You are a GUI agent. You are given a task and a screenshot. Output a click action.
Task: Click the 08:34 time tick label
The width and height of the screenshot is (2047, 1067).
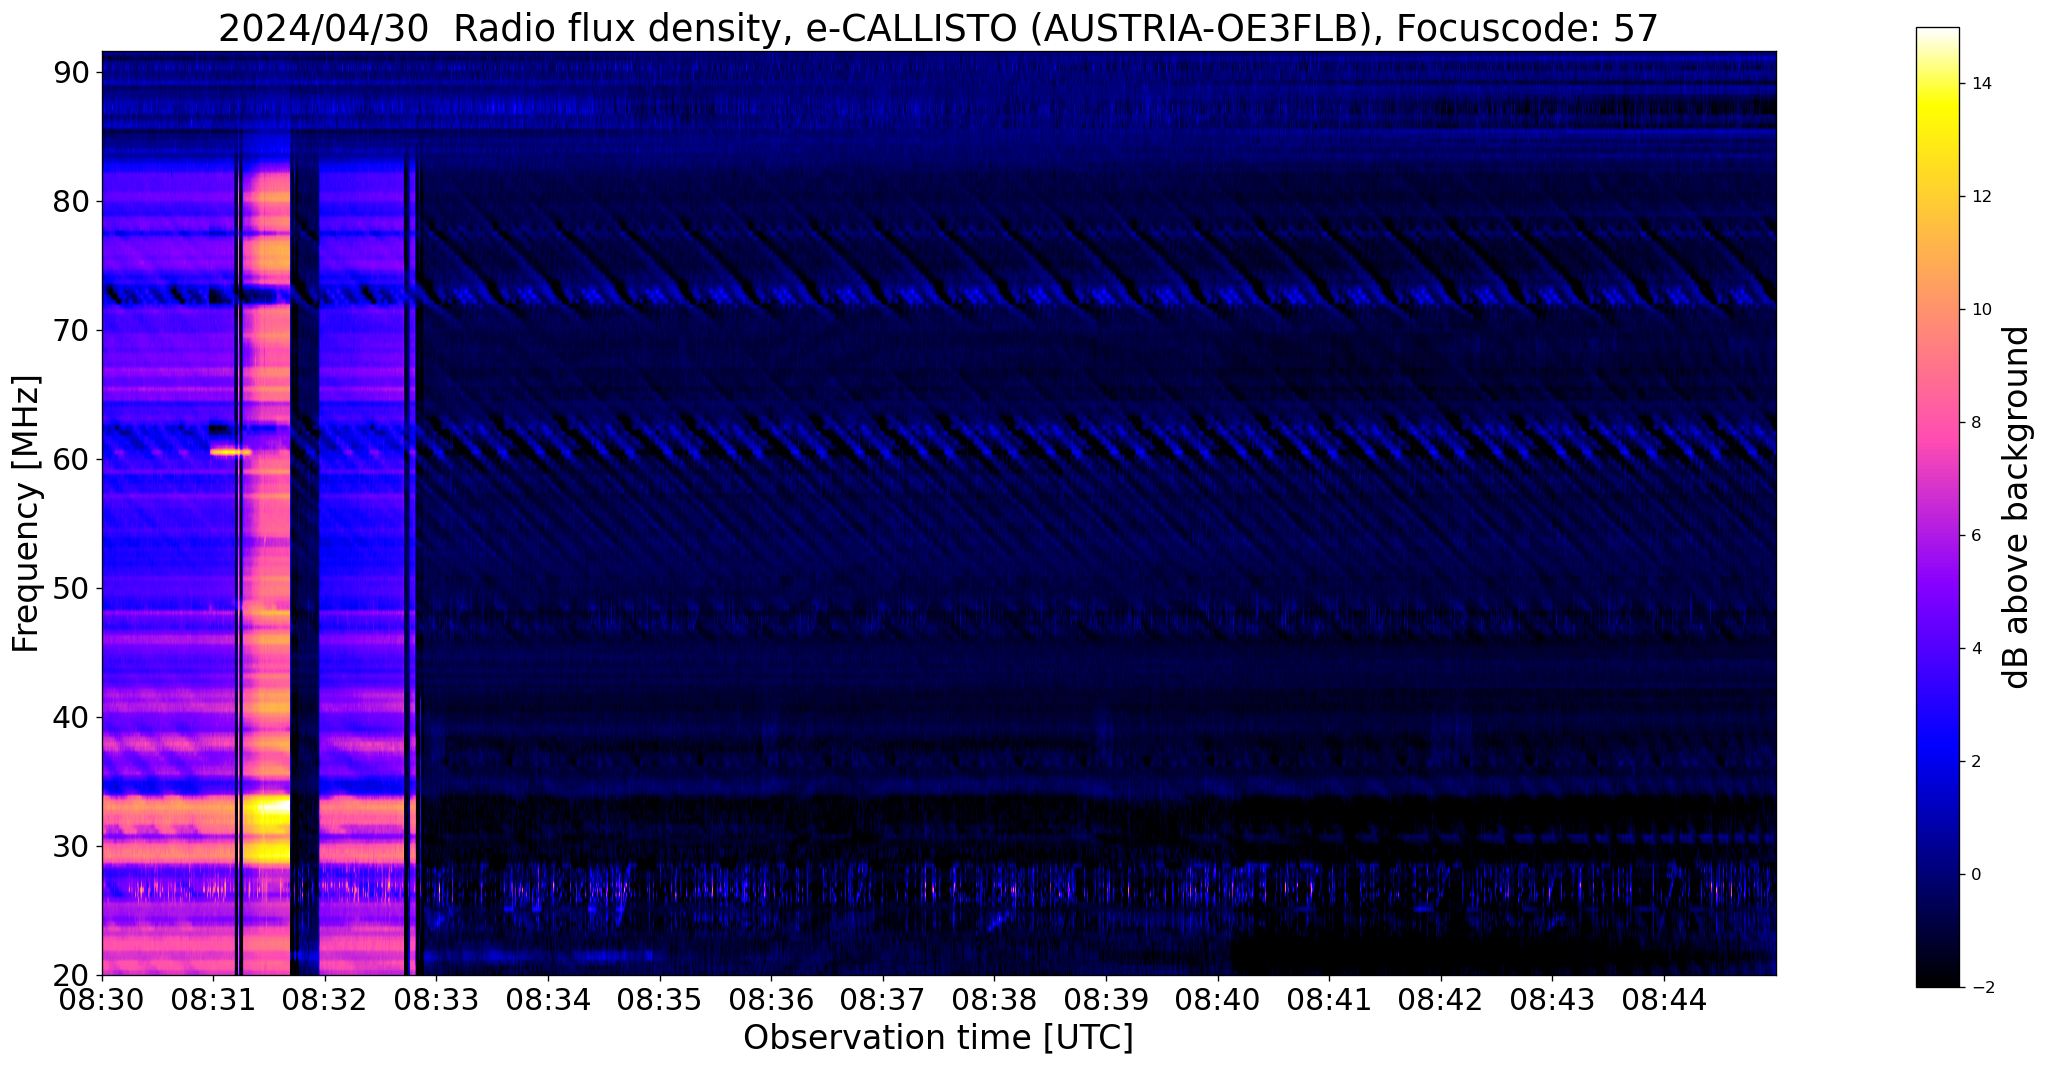[548, 999]
